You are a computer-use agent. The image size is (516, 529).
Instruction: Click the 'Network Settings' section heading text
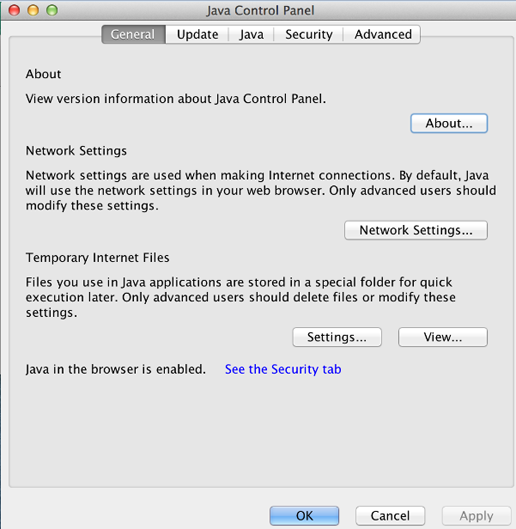click(76, 151)
